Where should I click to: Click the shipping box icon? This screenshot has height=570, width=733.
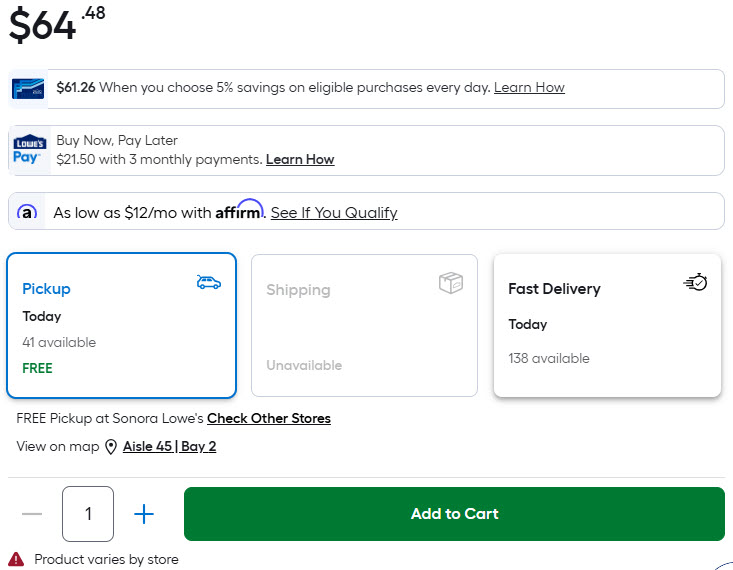click(x=451, y=283)
